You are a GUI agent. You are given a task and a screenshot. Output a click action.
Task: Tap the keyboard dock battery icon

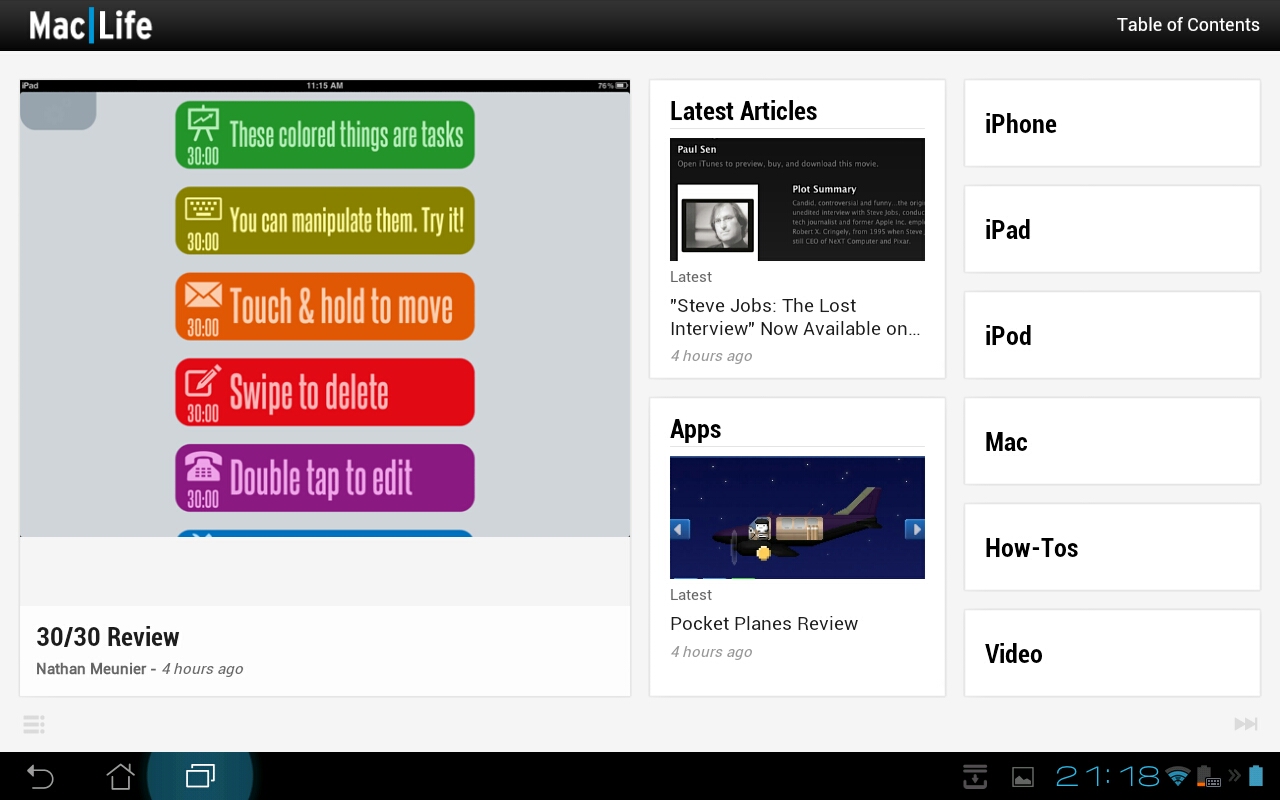pos(1208,776)
